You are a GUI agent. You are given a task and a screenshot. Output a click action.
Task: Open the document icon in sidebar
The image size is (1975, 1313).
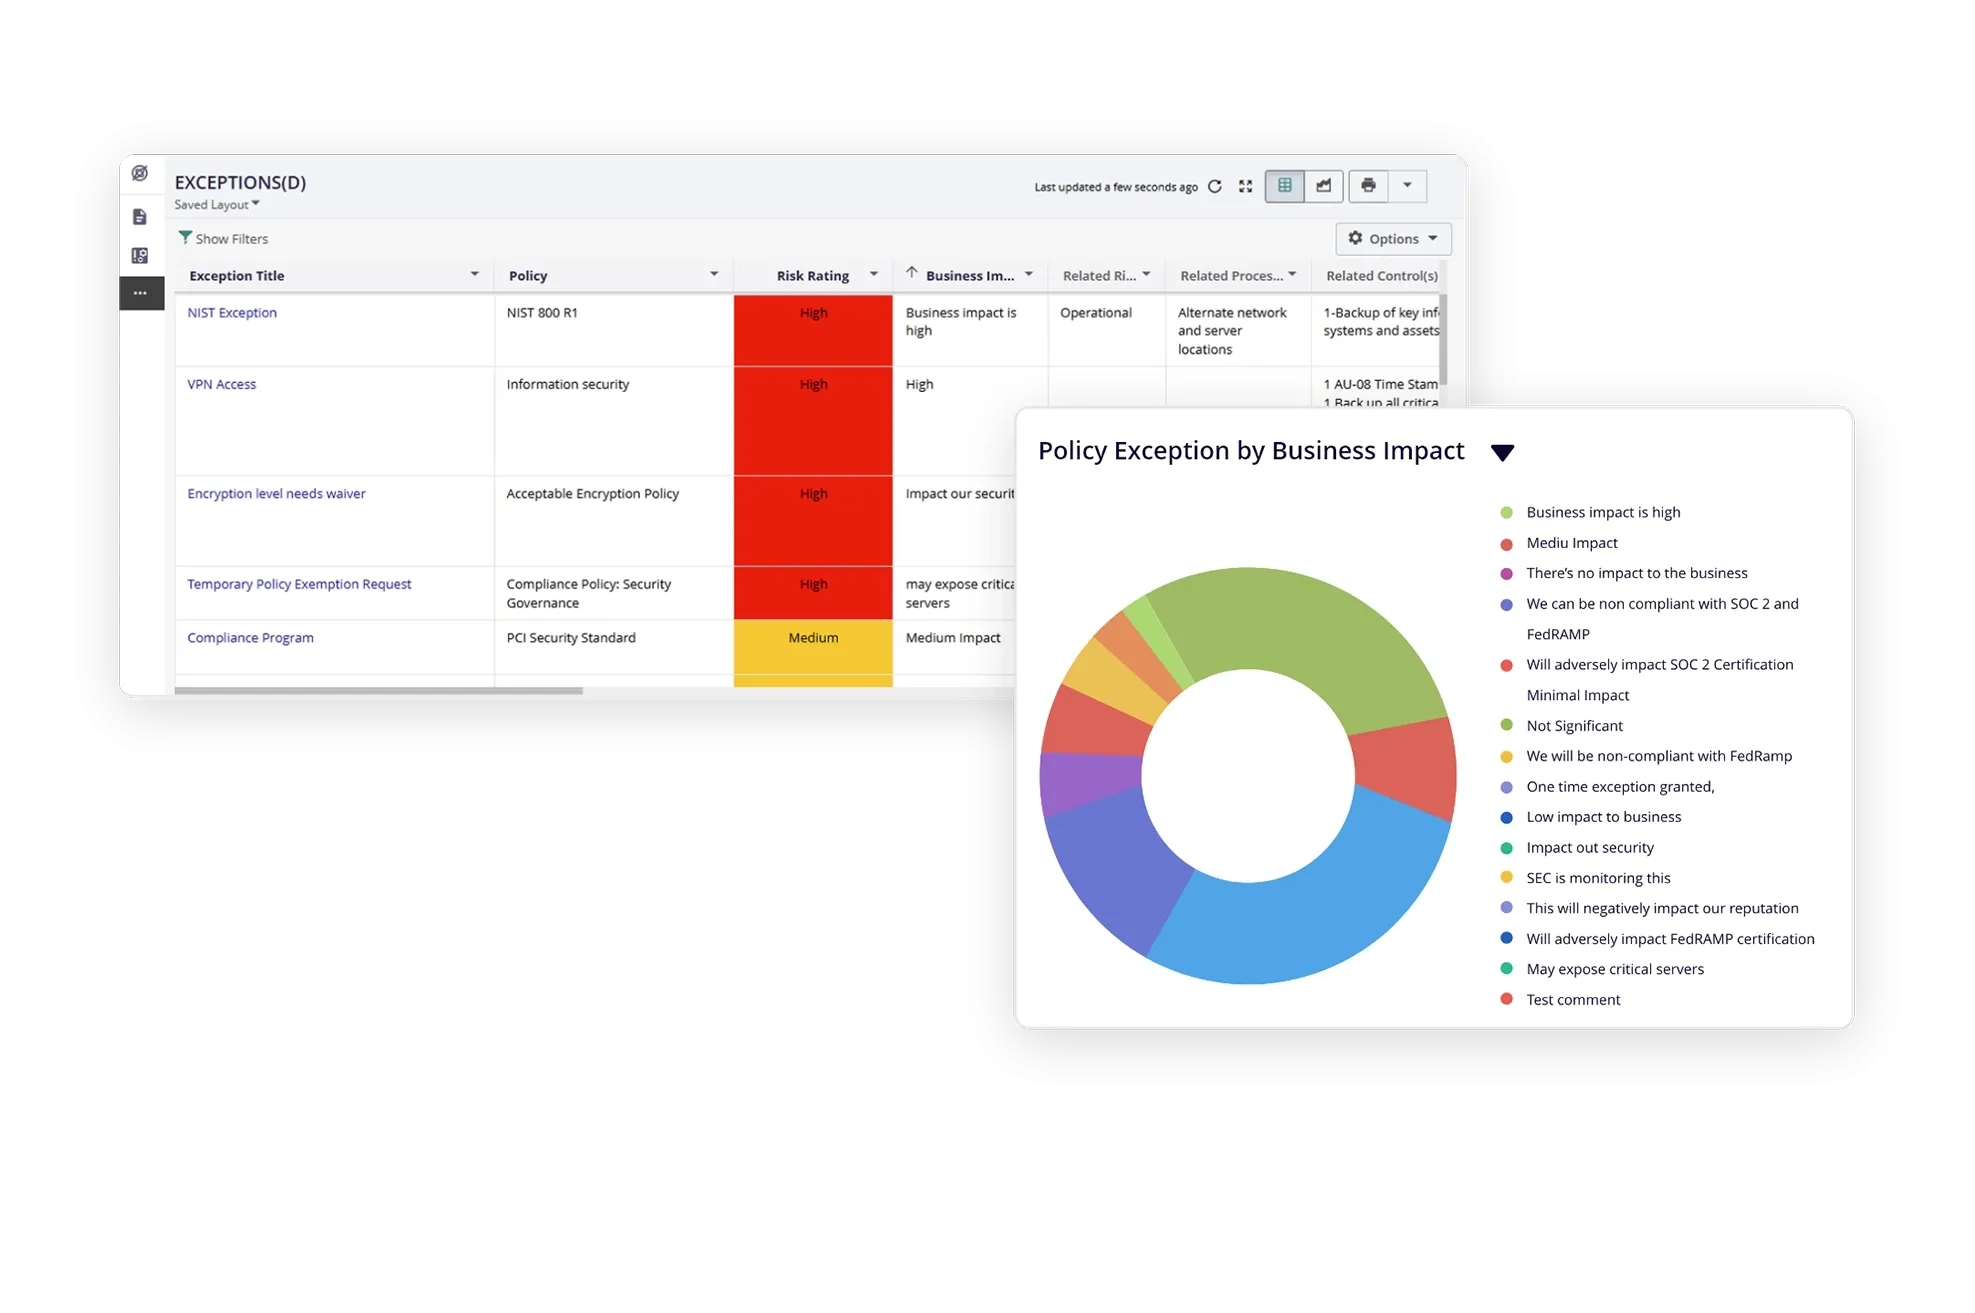coord(140,217)
